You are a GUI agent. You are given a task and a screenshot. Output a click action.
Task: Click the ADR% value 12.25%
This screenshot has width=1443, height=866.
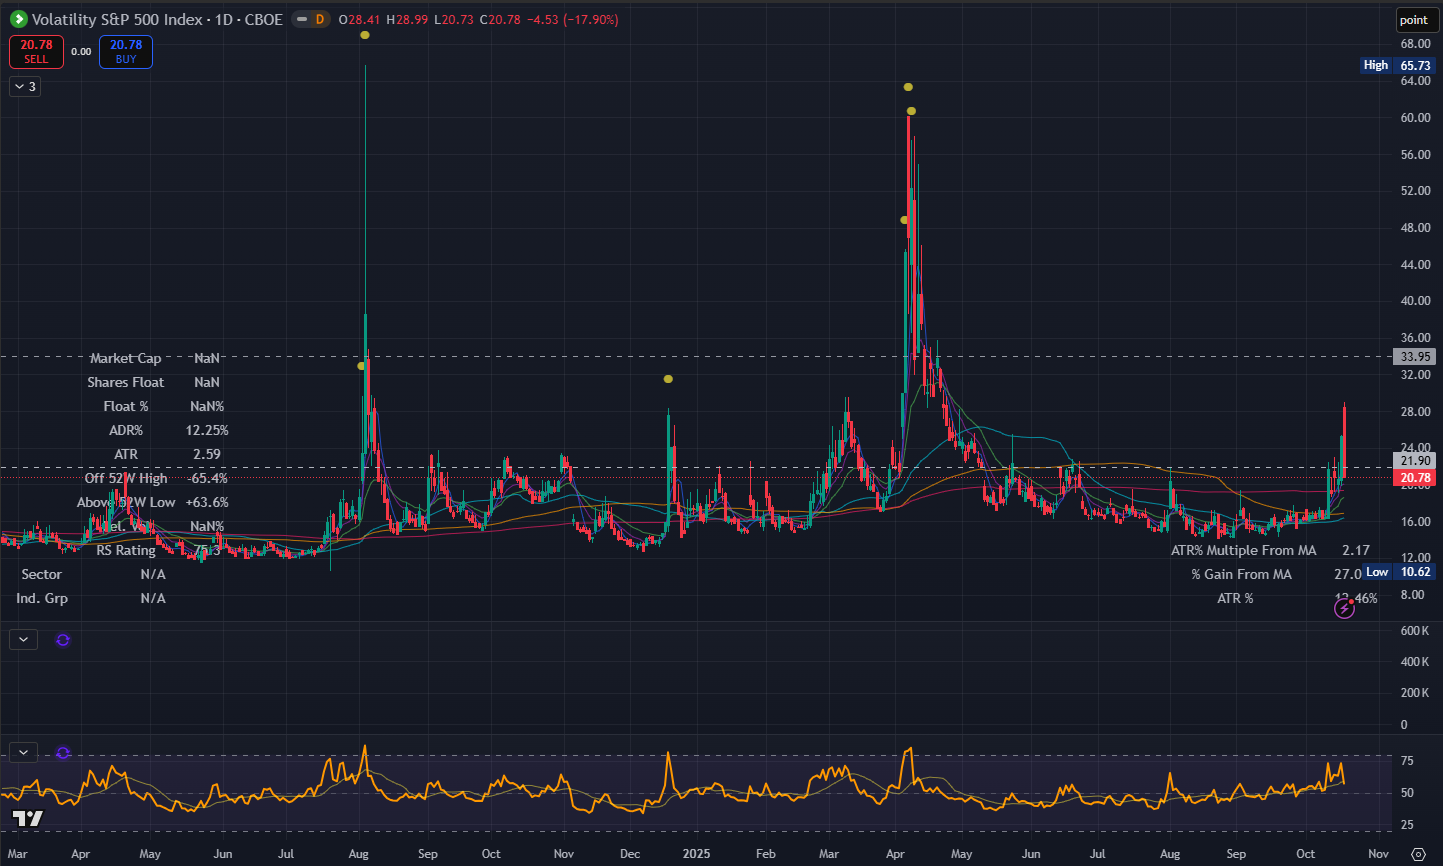(207, 430)
